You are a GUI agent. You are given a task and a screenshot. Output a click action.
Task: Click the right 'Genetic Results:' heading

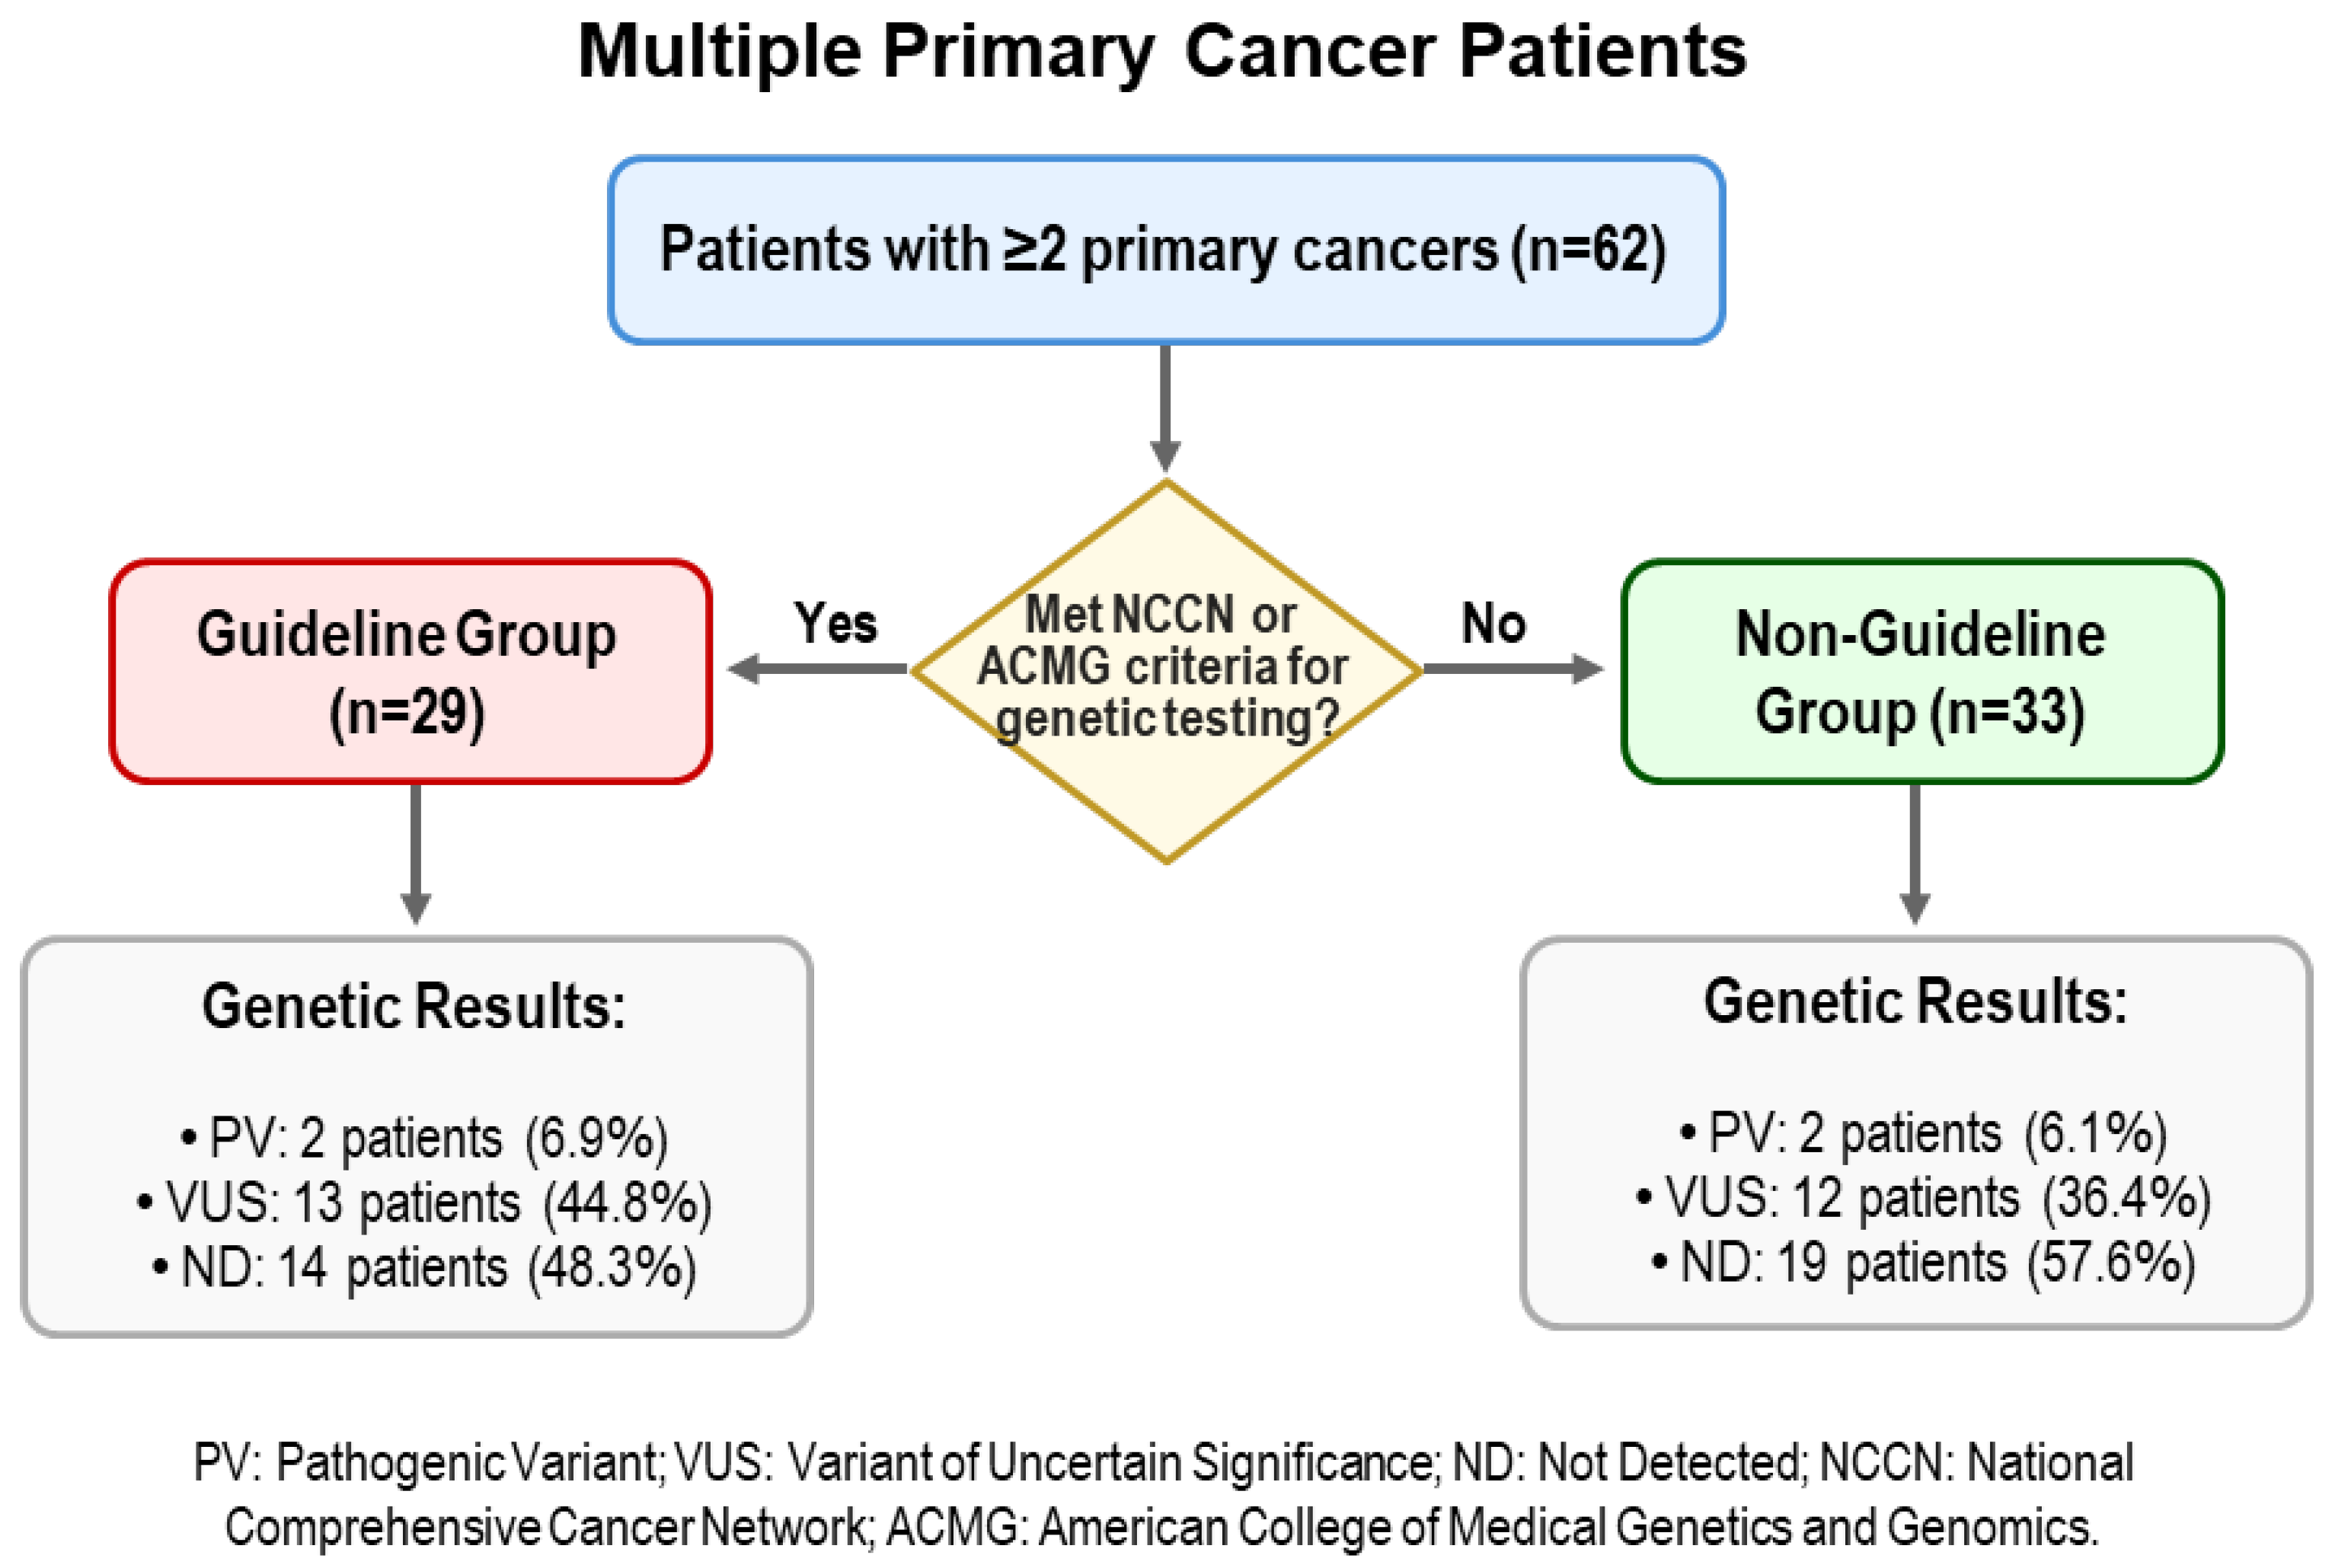click(x=1915, y=1002)
